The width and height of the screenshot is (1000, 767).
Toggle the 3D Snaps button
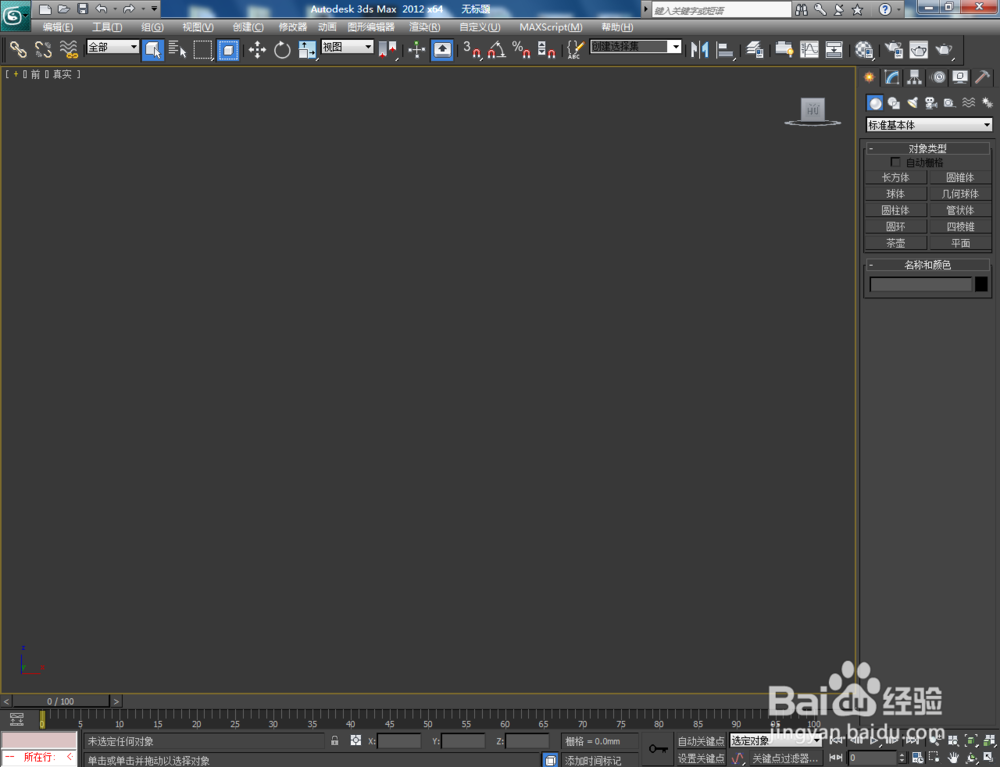click(x=471, y=50)
